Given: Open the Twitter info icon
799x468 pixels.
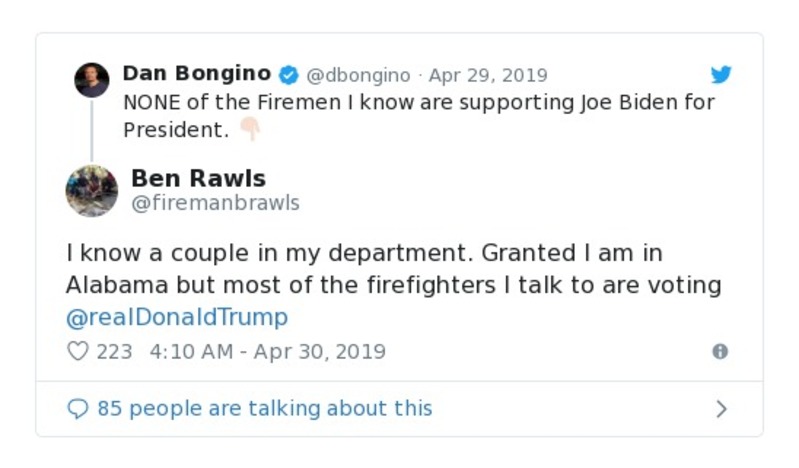Looking at the screenshot, I should 719,352.
